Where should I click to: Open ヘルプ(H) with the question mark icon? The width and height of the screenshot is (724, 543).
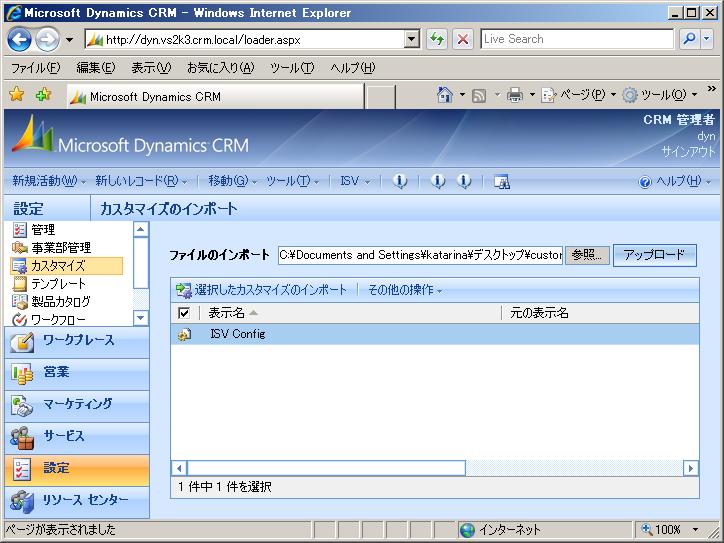pos(645,182)
